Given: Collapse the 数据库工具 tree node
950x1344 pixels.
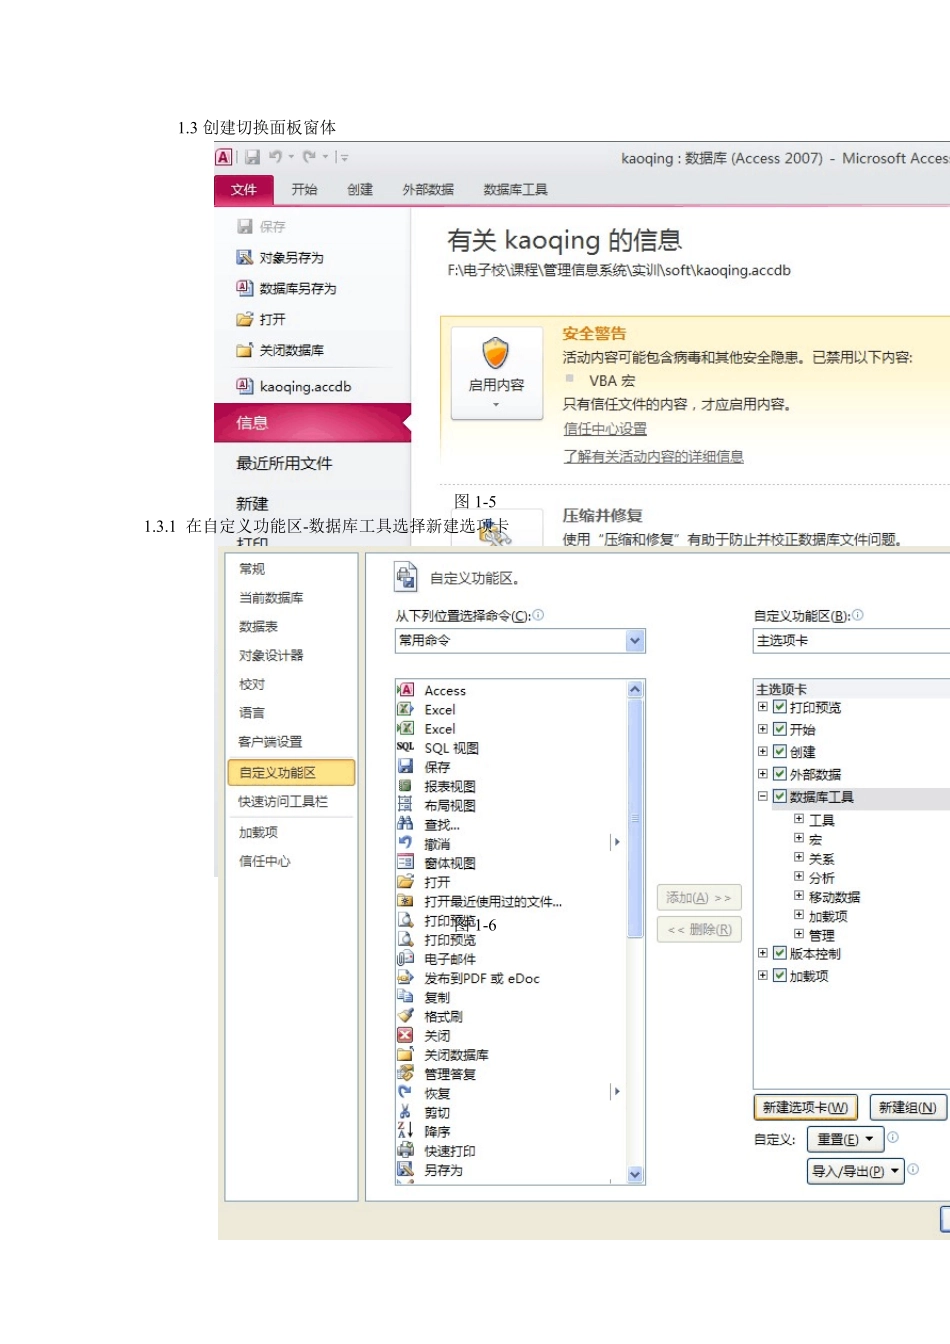Looking at the screenshot, I should [x=763, y=797].
